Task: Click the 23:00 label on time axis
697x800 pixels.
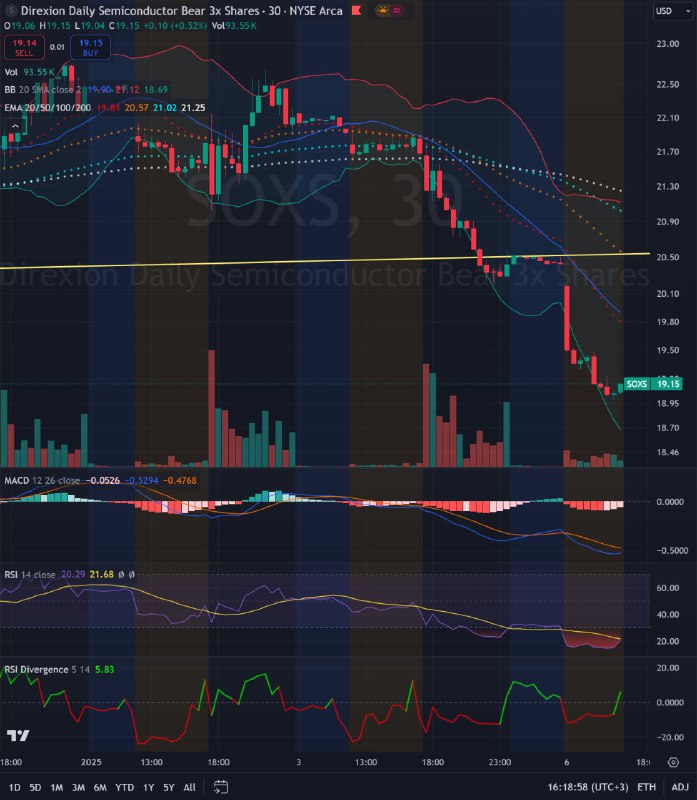Action: (x=500, y=762)
